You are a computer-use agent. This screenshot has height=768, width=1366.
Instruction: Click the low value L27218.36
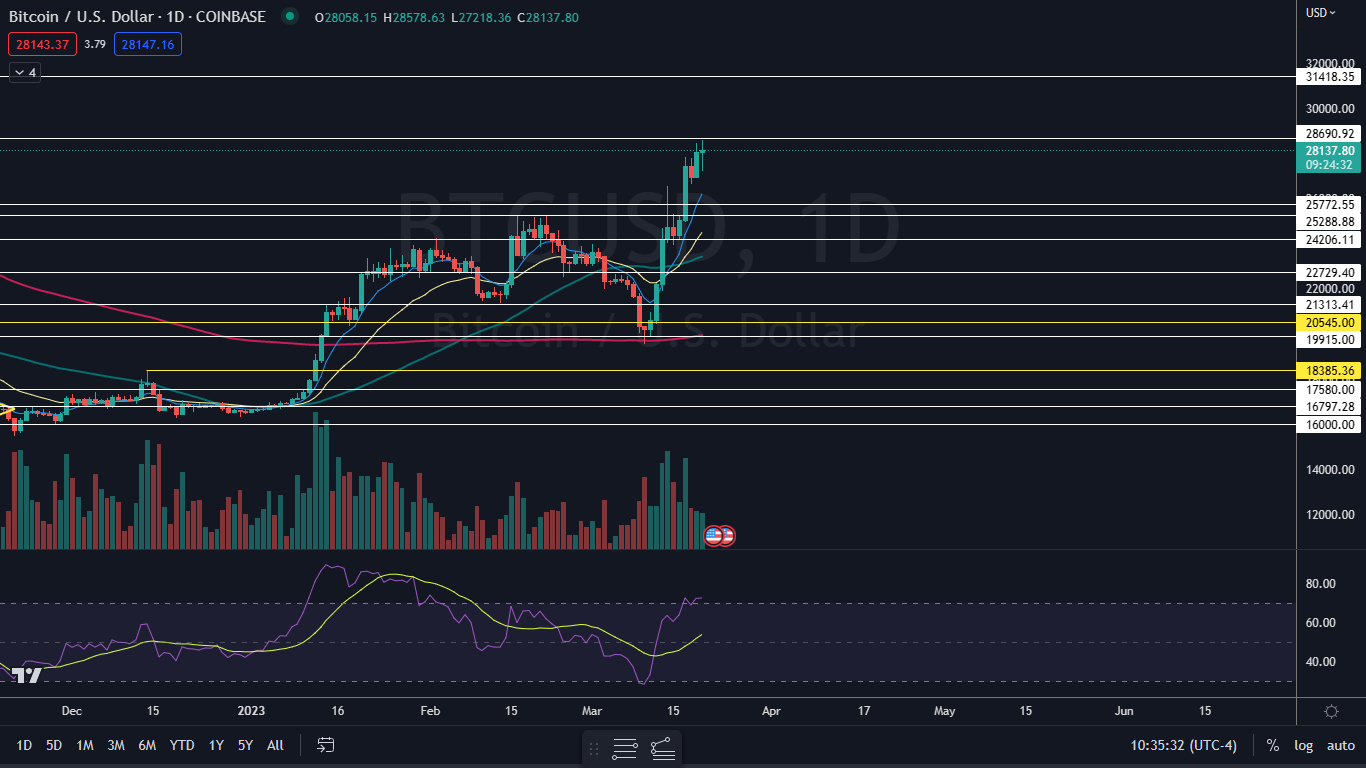pos(480,17)
